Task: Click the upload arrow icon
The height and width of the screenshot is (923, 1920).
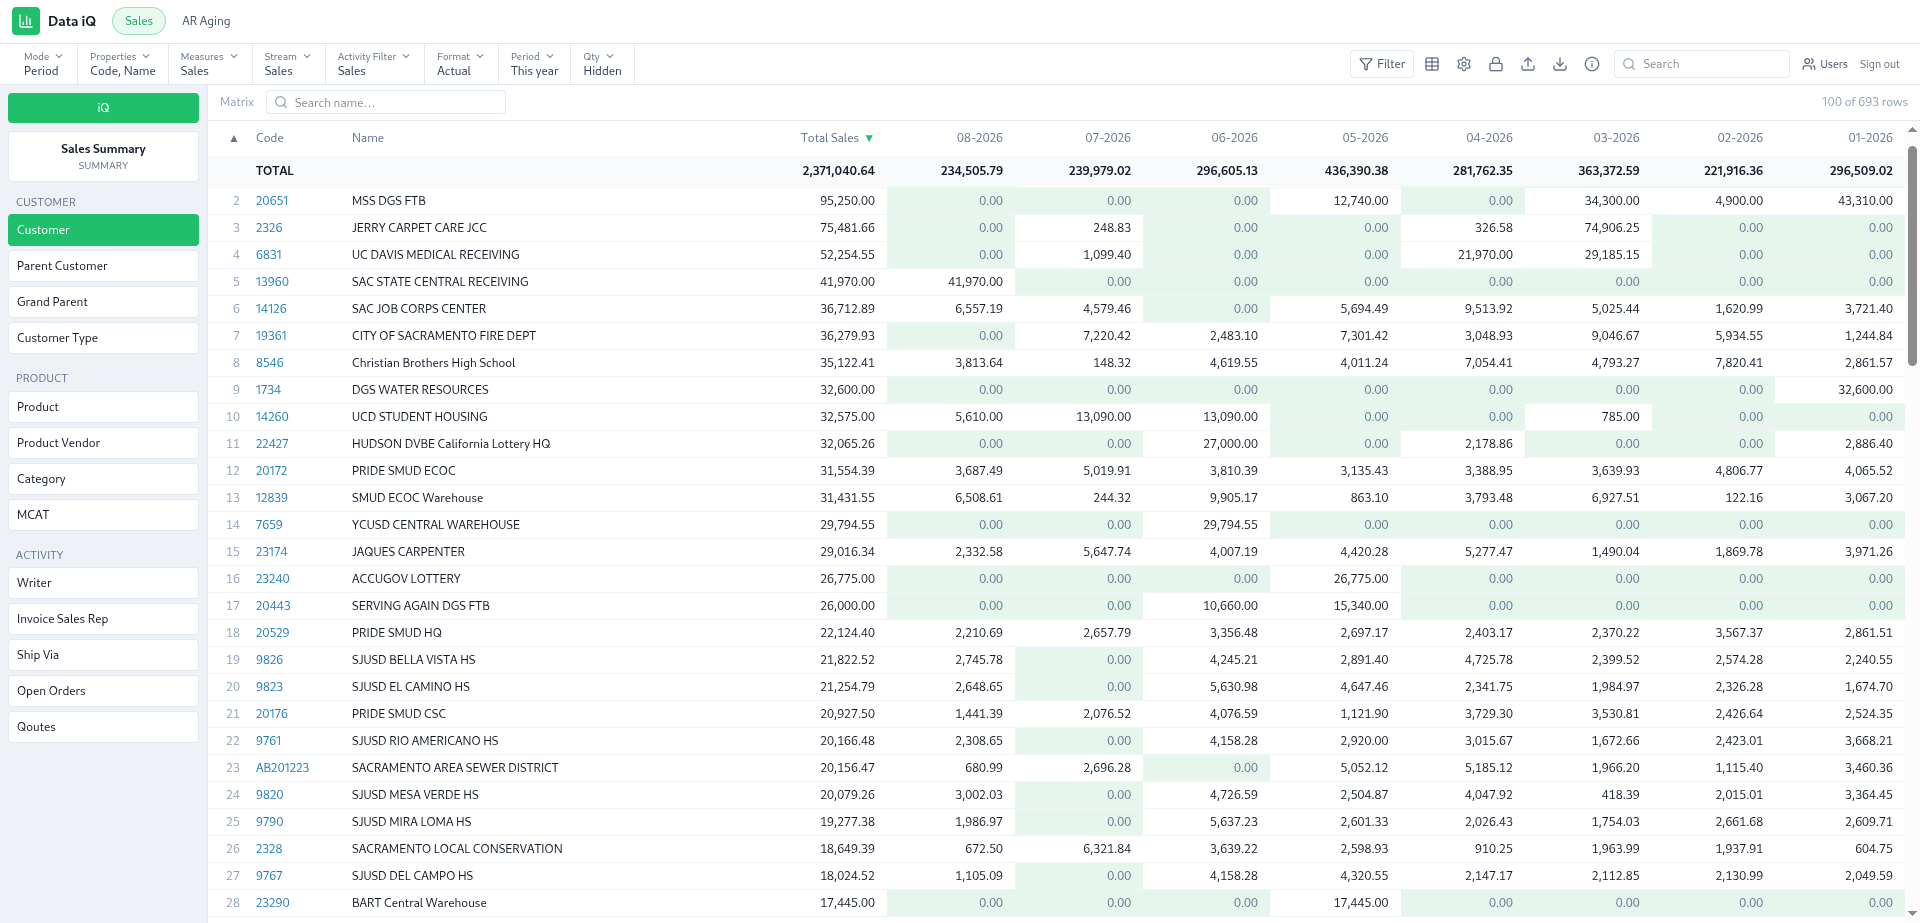Action: [x=1528, y=64]
